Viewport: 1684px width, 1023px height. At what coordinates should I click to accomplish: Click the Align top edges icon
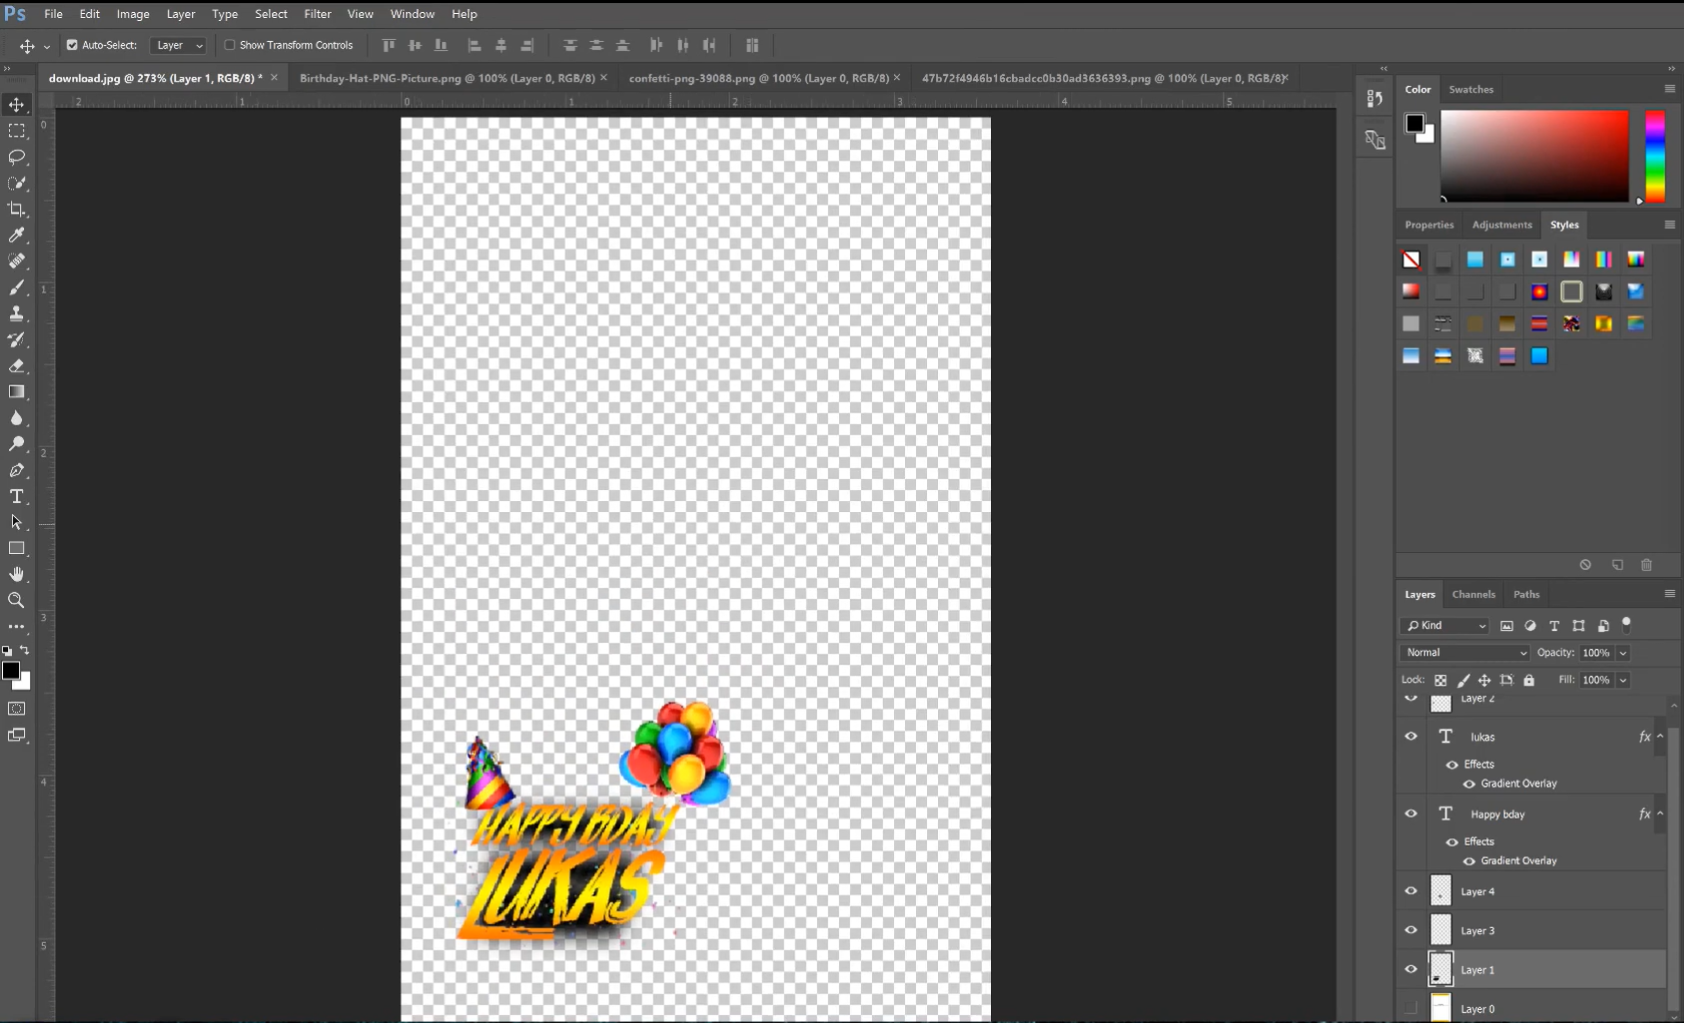tap(388, 45)
